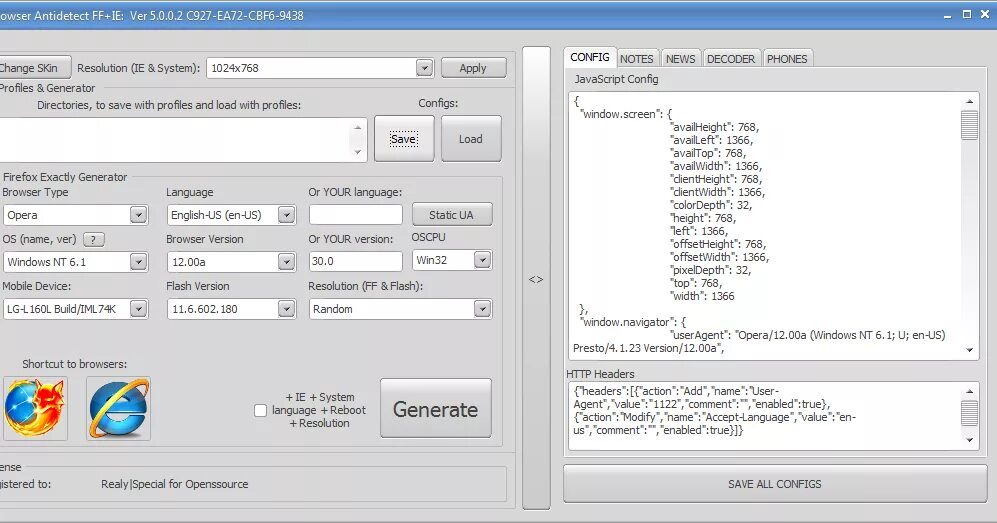The width and height of the screenshot is (997, 523).
Task: Click the SAVE ALL CONFIGS button
Action: (x=774, y=484)
